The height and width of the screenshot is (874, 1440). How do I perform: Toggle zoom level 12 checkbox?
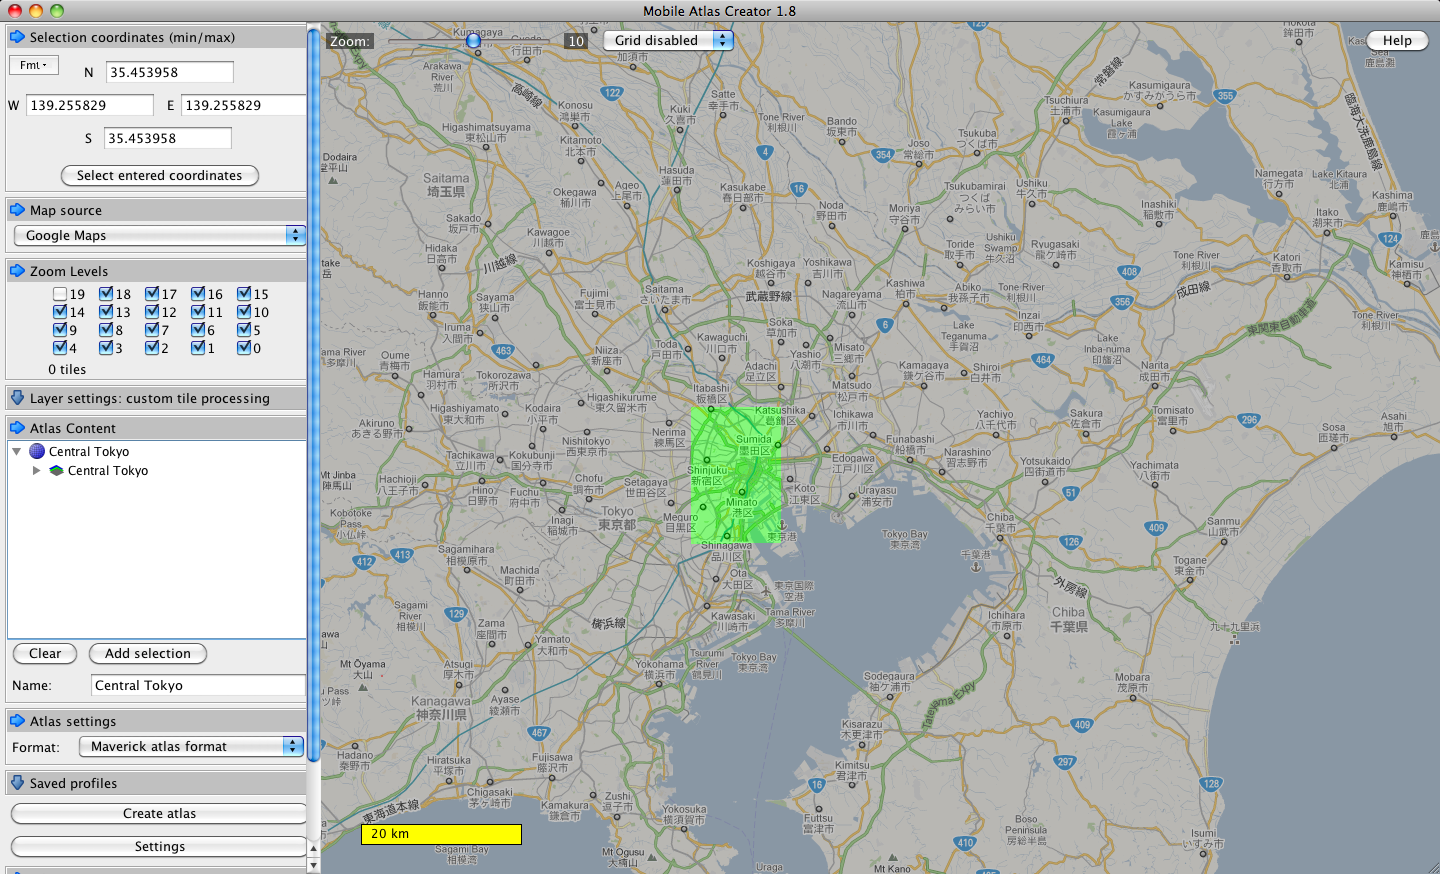(152, 312)
